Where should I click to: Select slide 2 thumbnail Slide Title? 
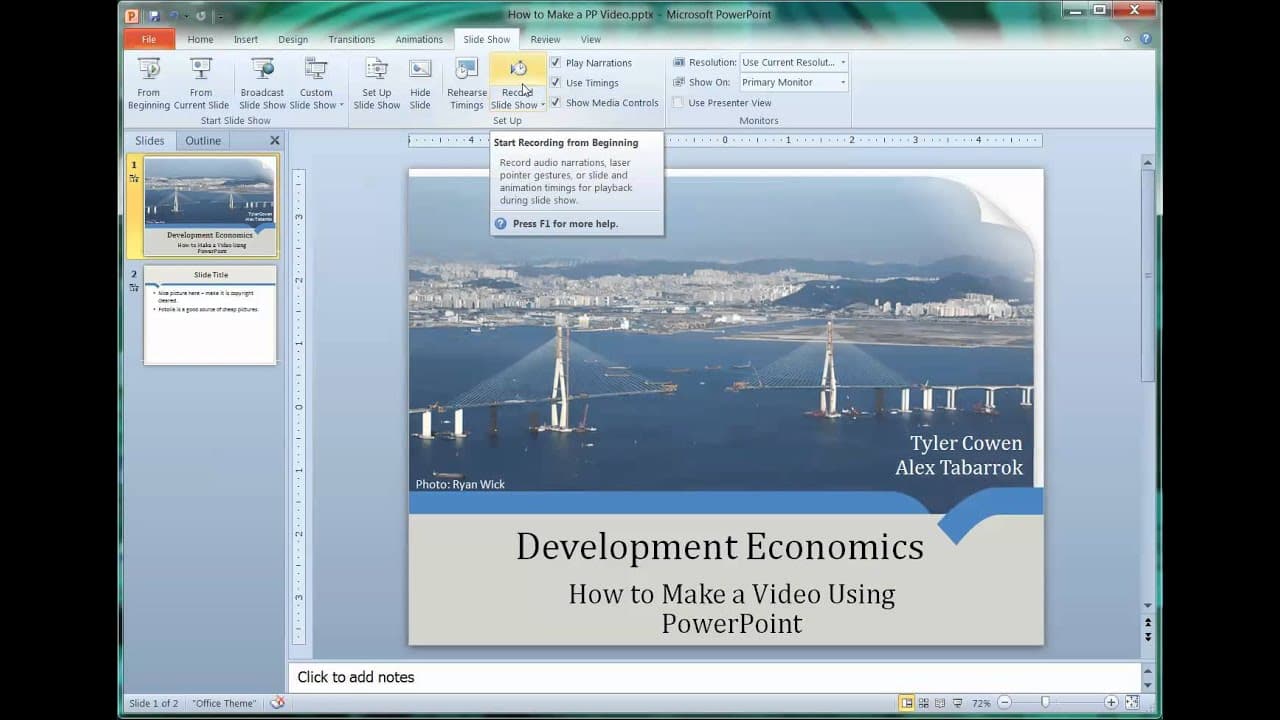click(210, 315)
